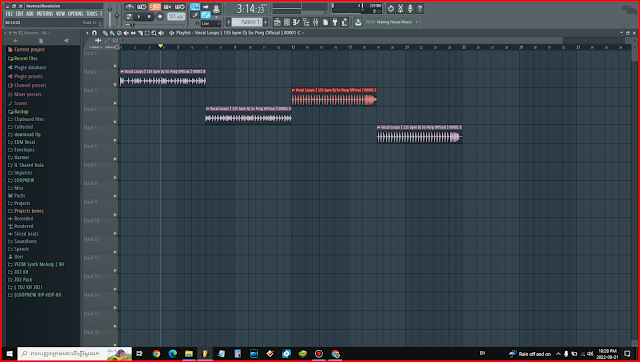Open the playlist options menu arrow
The image size is (640, 362).
tap(87, 33)
